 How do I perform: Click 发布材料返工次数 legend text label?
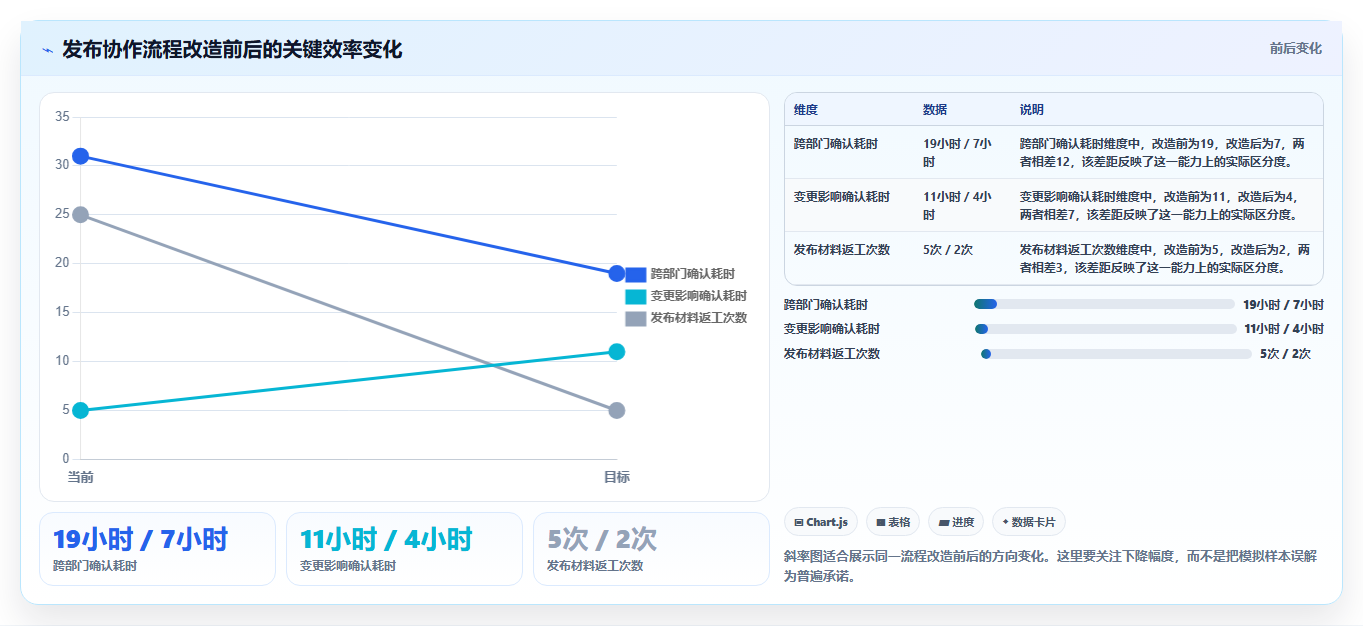click(x=699, y=318)
